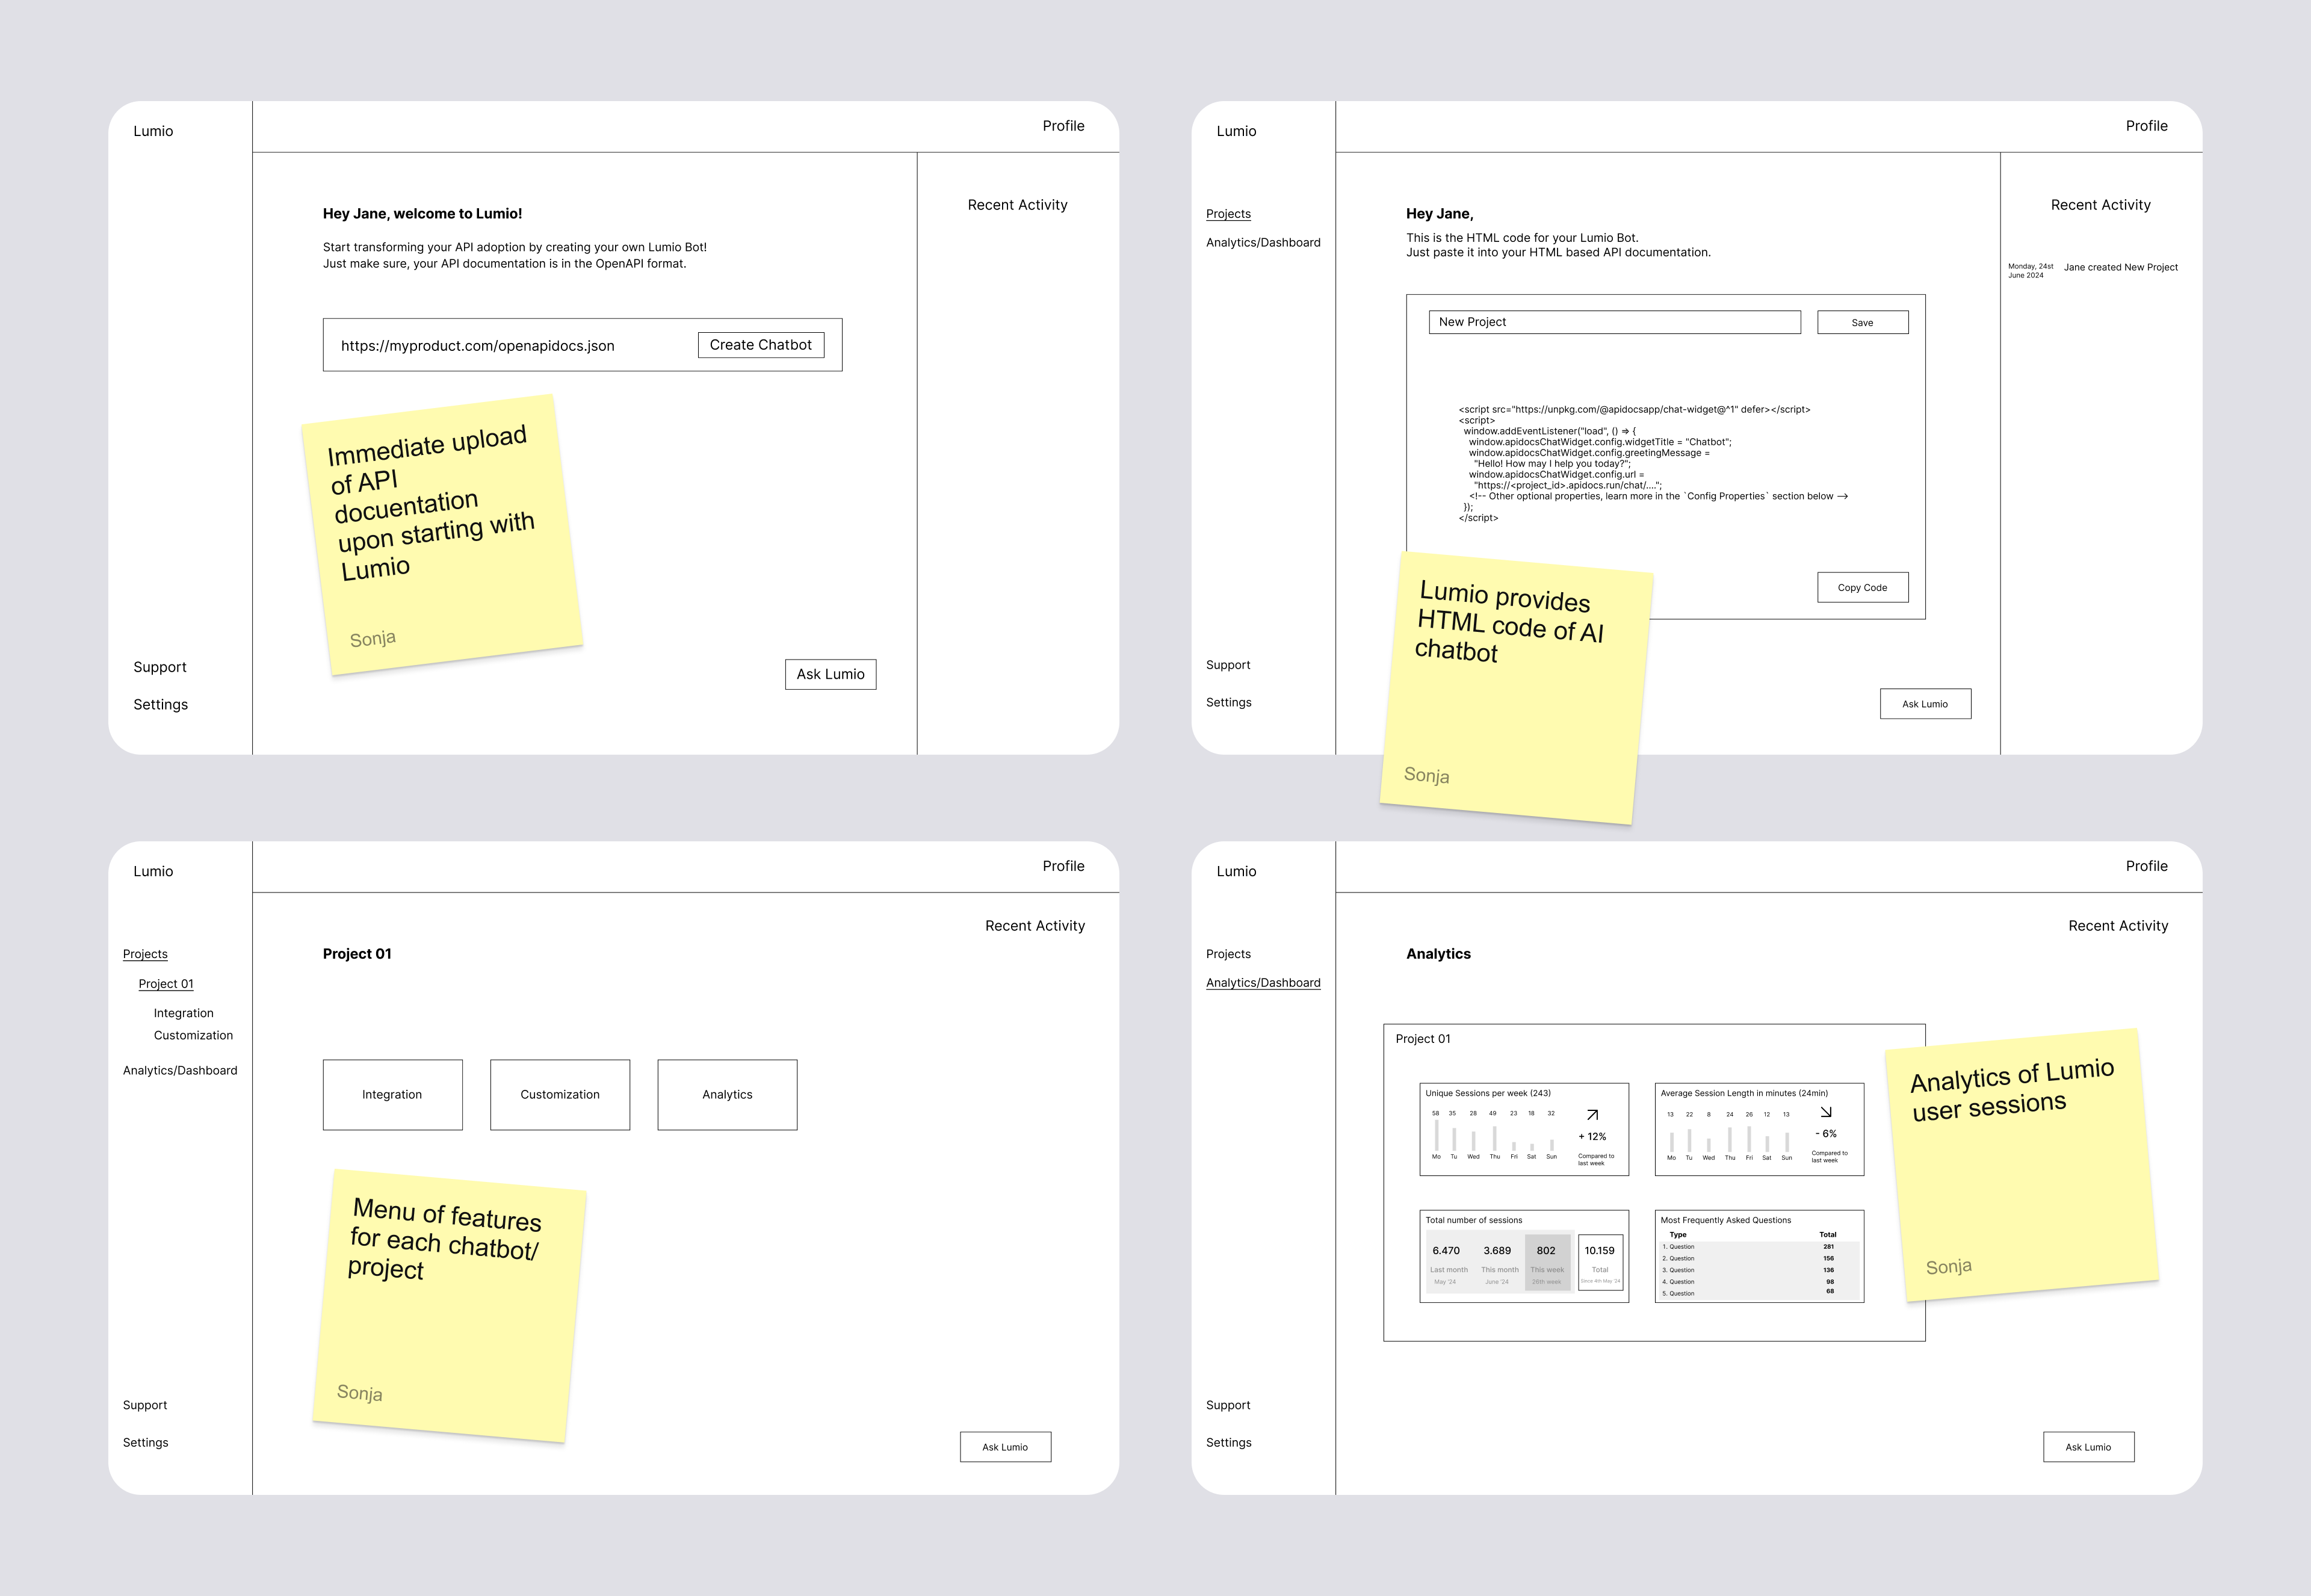This screenshot has width=2311, height=1596.
Task: Open Analytics/Dashboard on the Analytics screen sidebar
Action: pos(1263,983)
